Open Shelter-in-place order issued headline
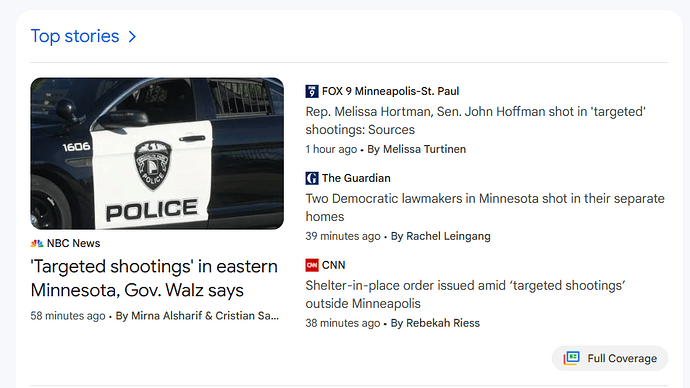This screenshot has height=388, width=690. pyautogui.click(x=465, y=294)
